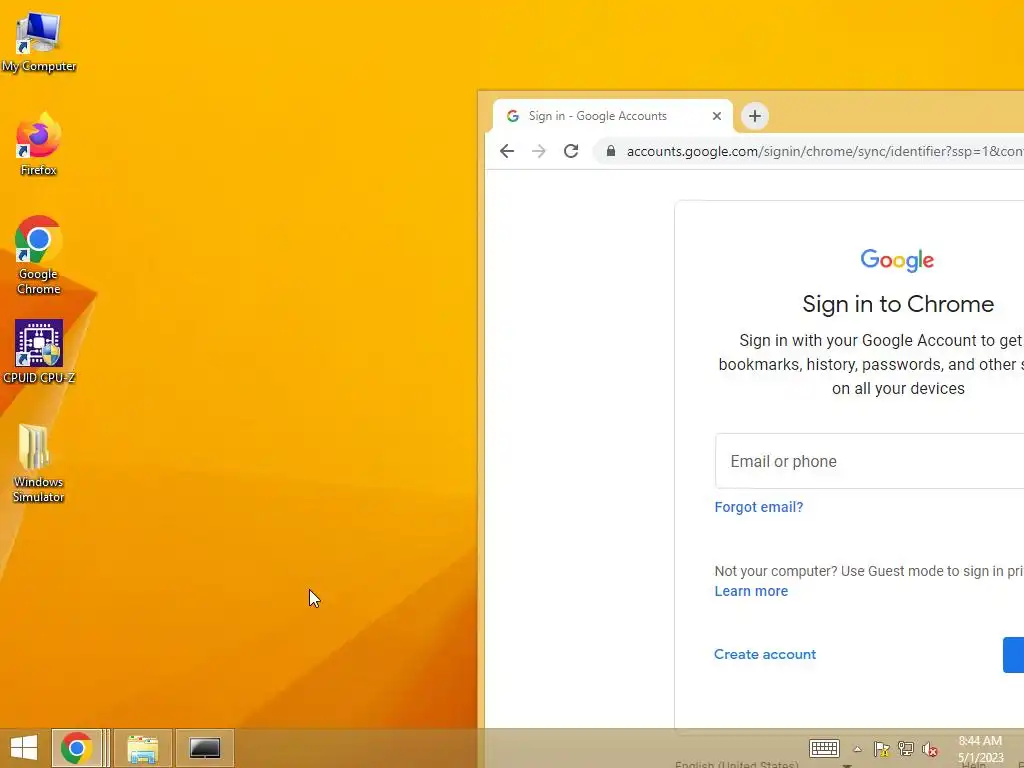Open the taskbar clock and date
The height and width of the screenshot is (768, 1024).
click(x=980, y=749)
